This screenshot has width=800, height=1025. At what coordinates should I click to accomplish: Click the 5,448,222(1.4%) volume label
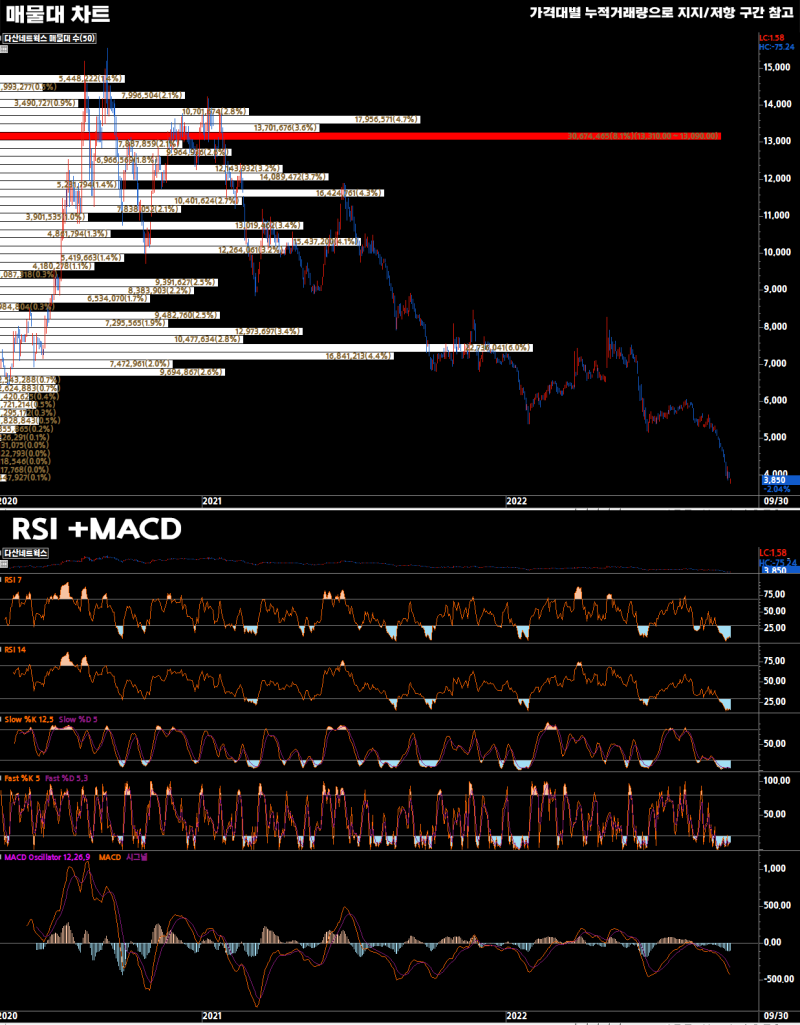[91, 78]
